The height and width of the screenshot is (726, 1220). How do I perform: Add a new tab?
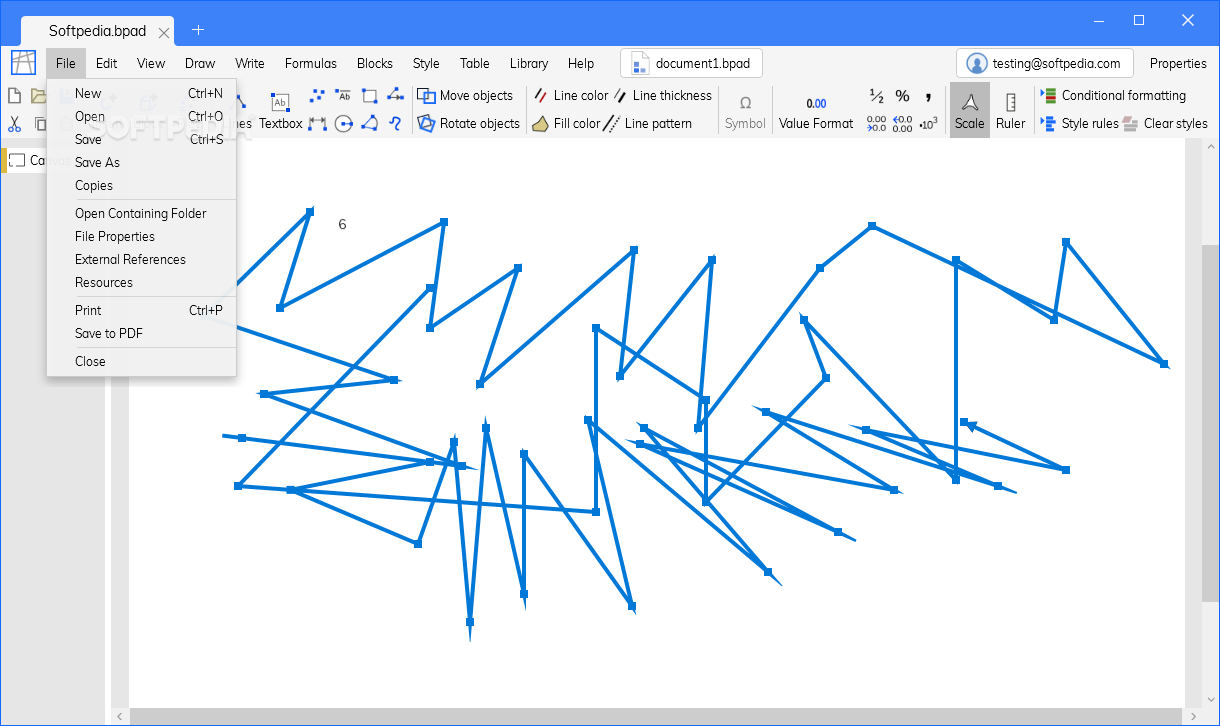[198, 30]
